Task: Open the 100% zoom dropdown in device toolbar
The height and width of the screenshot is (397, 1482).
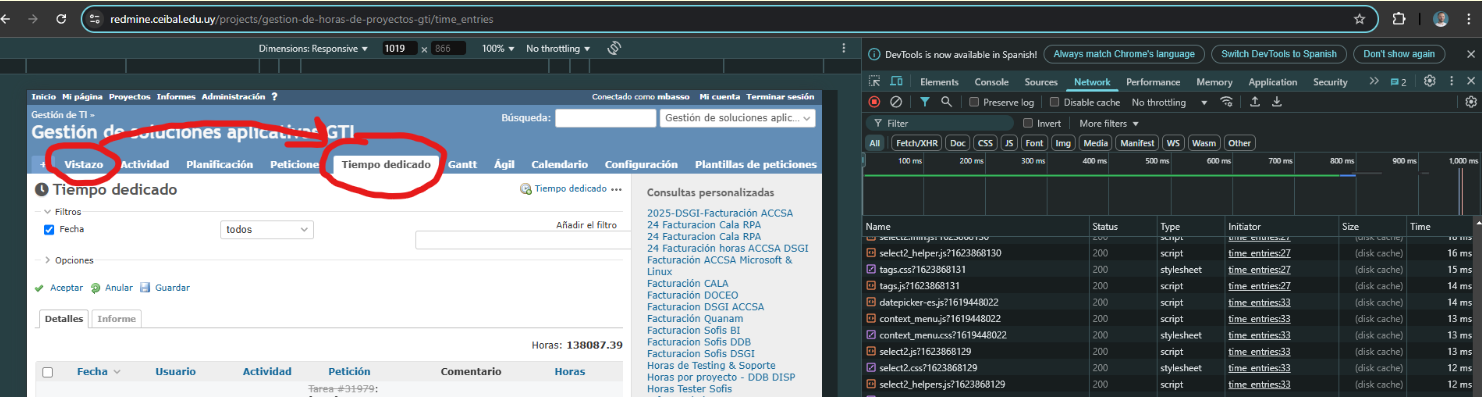Action: click(498, 48)
